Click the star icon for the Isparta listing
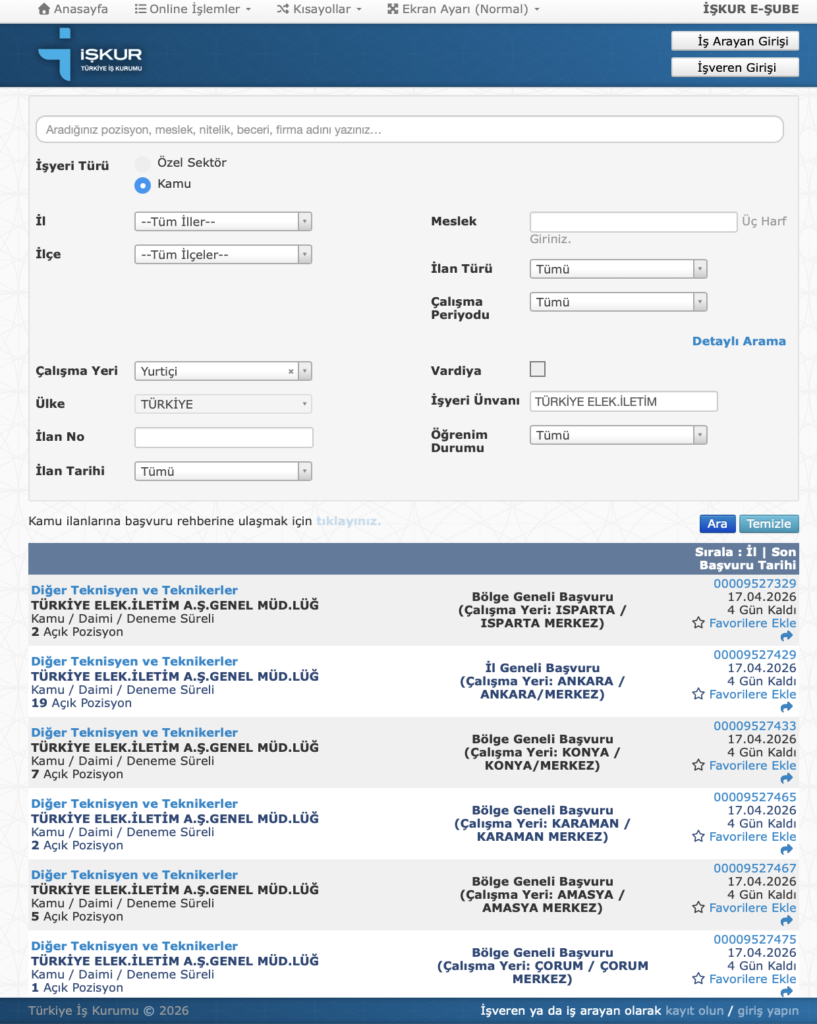The image size is (817, 1024). pyautogui.click(x=698, y=623)
